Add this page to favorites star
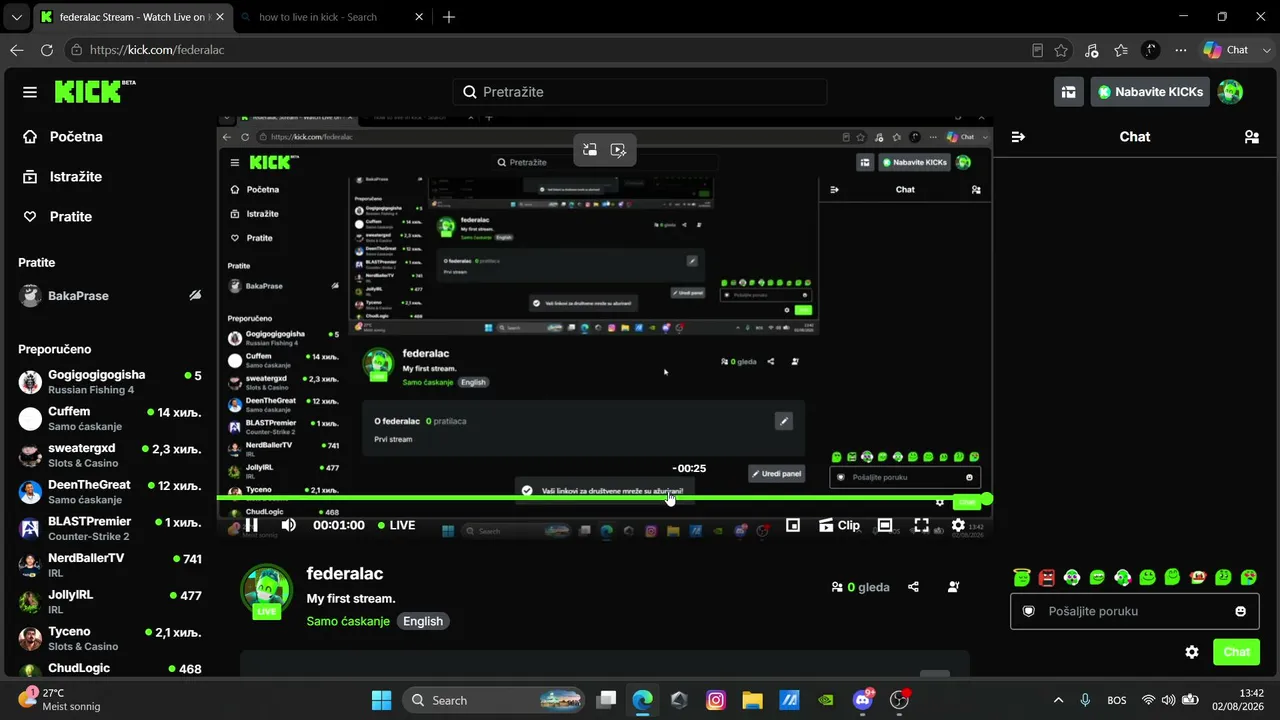 [x=1061, y=50]
